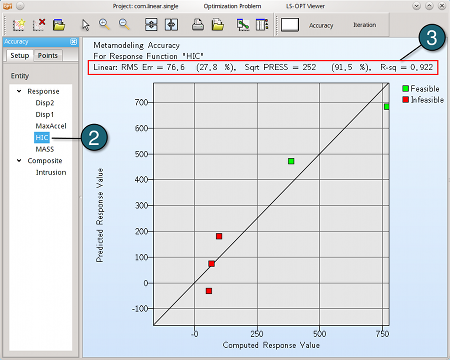Image resolution: width=450 pixels, height=360 pixels.
Task: Select the HIC response entry
Action: click(42, 137)
